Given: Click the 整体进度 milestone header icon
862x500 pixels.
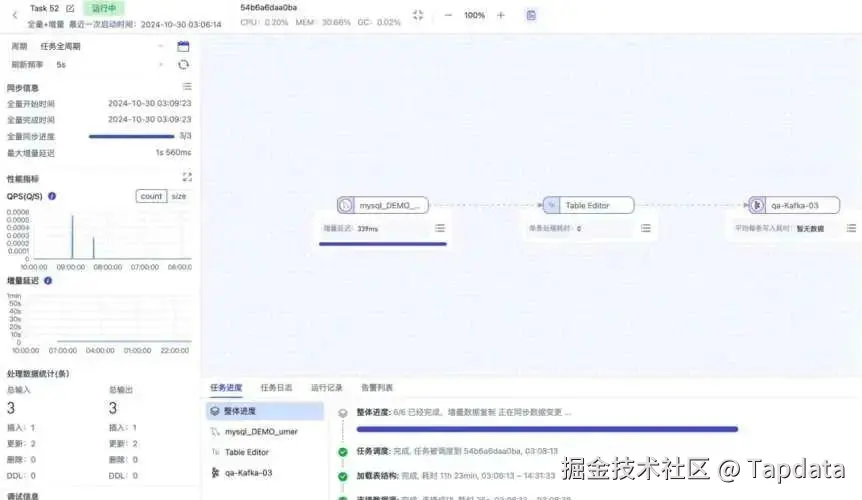Looking at the screenshot, I should (342, 413).
